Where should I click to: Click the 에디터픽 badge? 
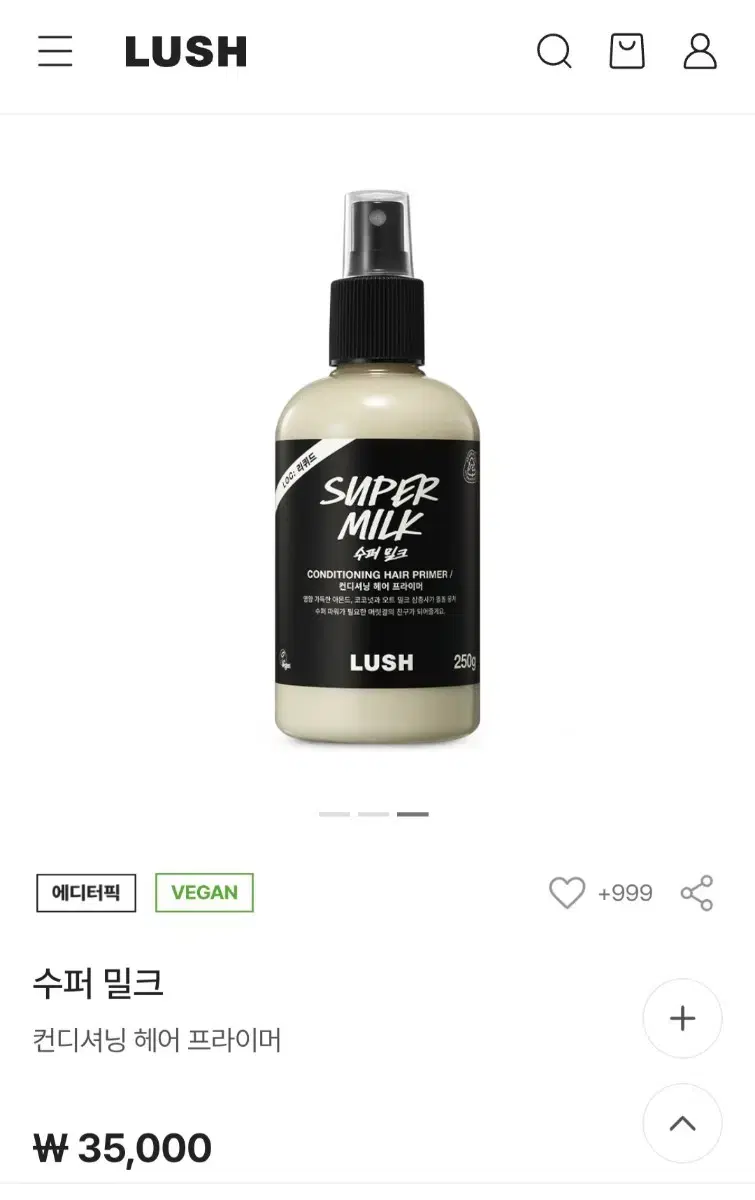[x=86, y=893]
